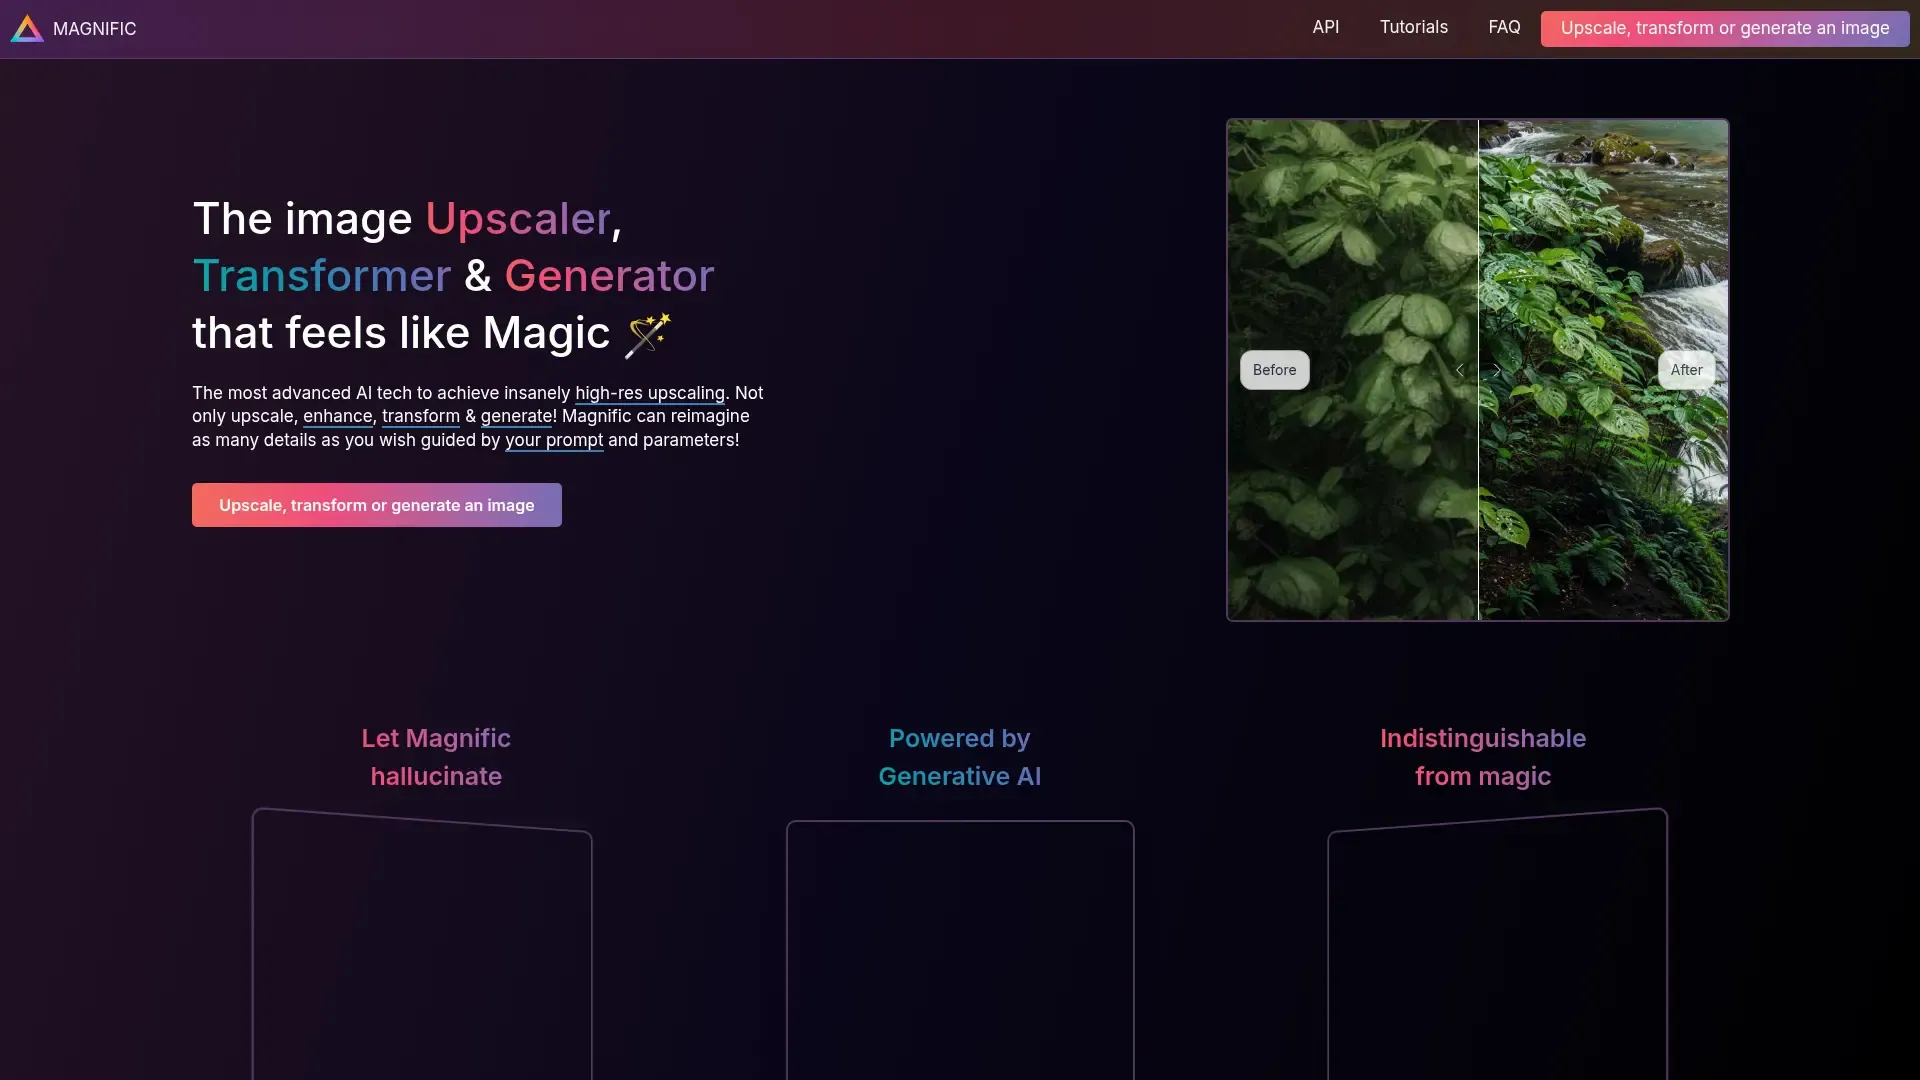Open the 'transform' underlined link
The width and height of the screenshot is (1920, 1080).
(420, 416)
